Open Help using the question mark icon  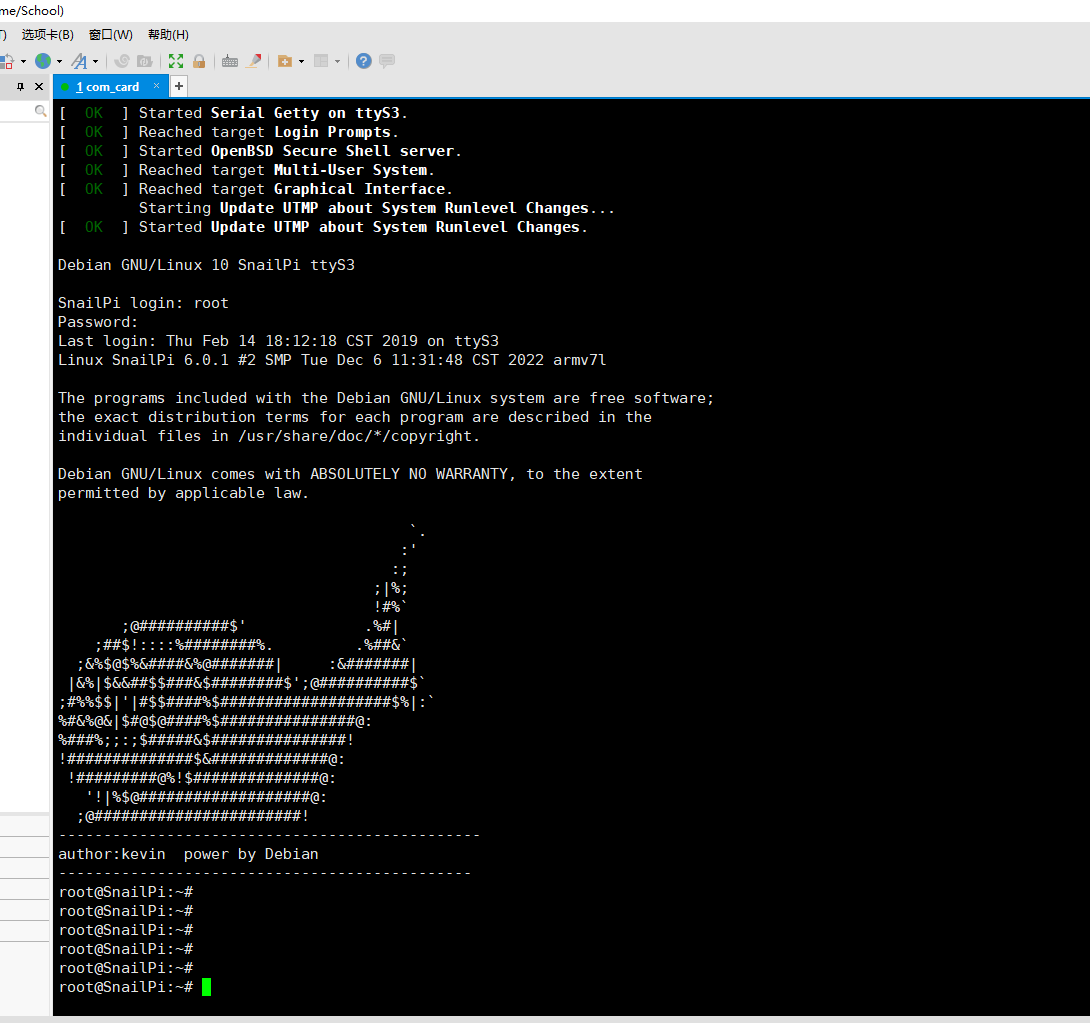pyautogui.click(x=363, y=60)
